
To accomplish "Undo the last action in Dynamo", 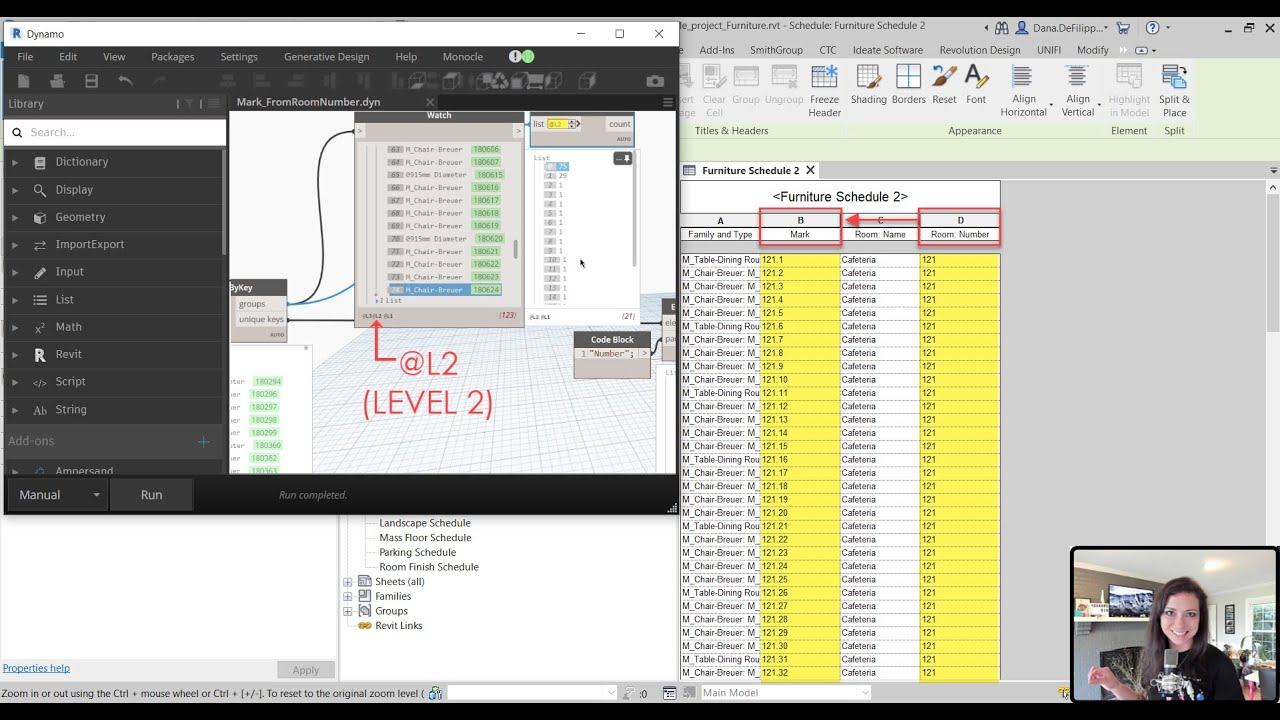I will click(125, 81).
